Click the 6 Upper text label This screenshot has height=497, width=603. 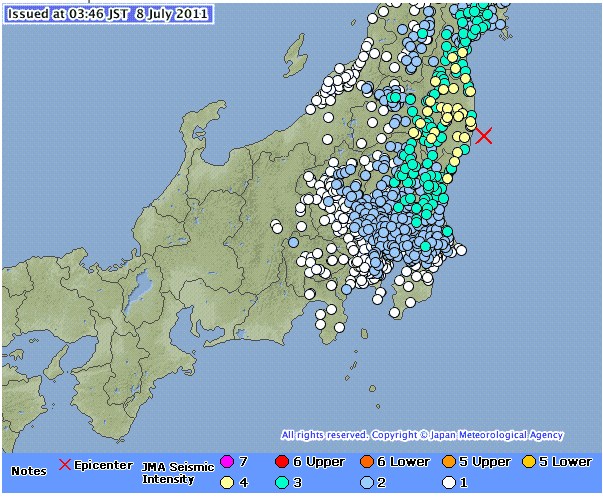pos(318,462)
